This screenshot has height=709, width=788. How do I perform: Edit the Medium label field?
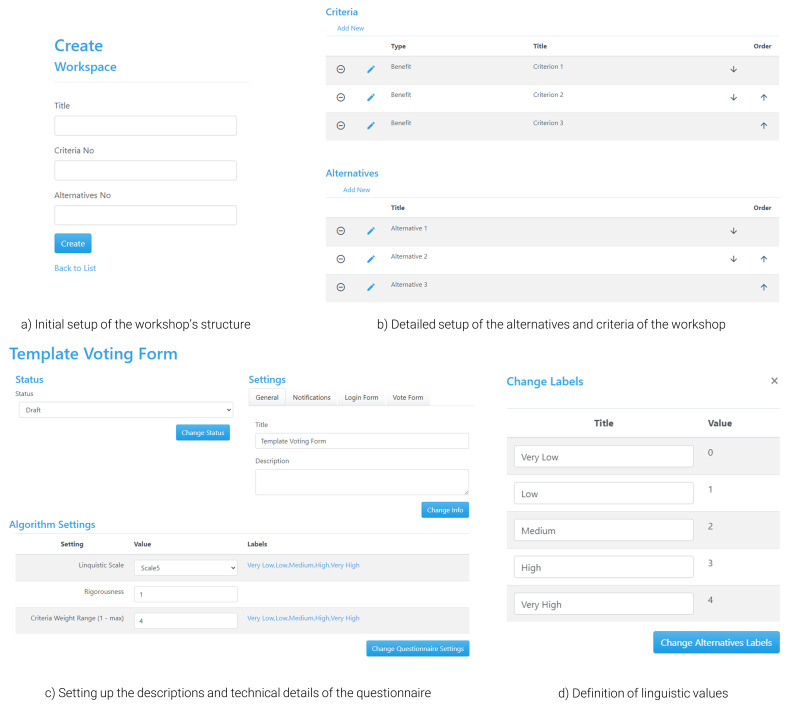point(604,531)
